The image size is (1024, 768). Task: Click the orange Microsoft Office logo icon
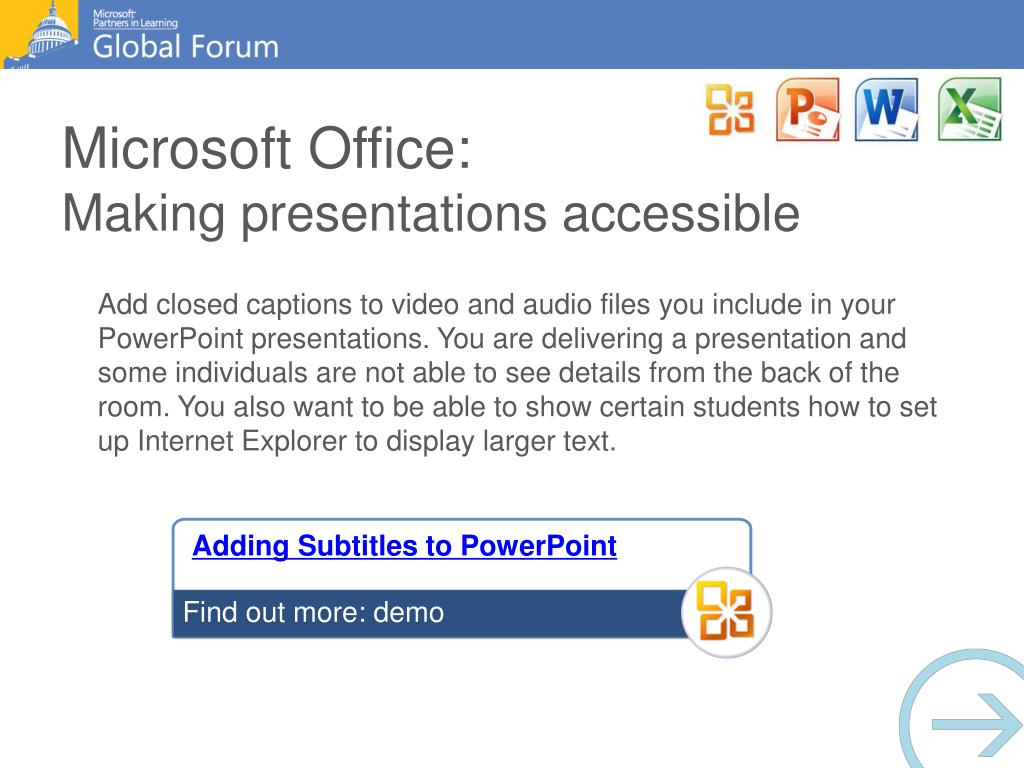(730, 110)
